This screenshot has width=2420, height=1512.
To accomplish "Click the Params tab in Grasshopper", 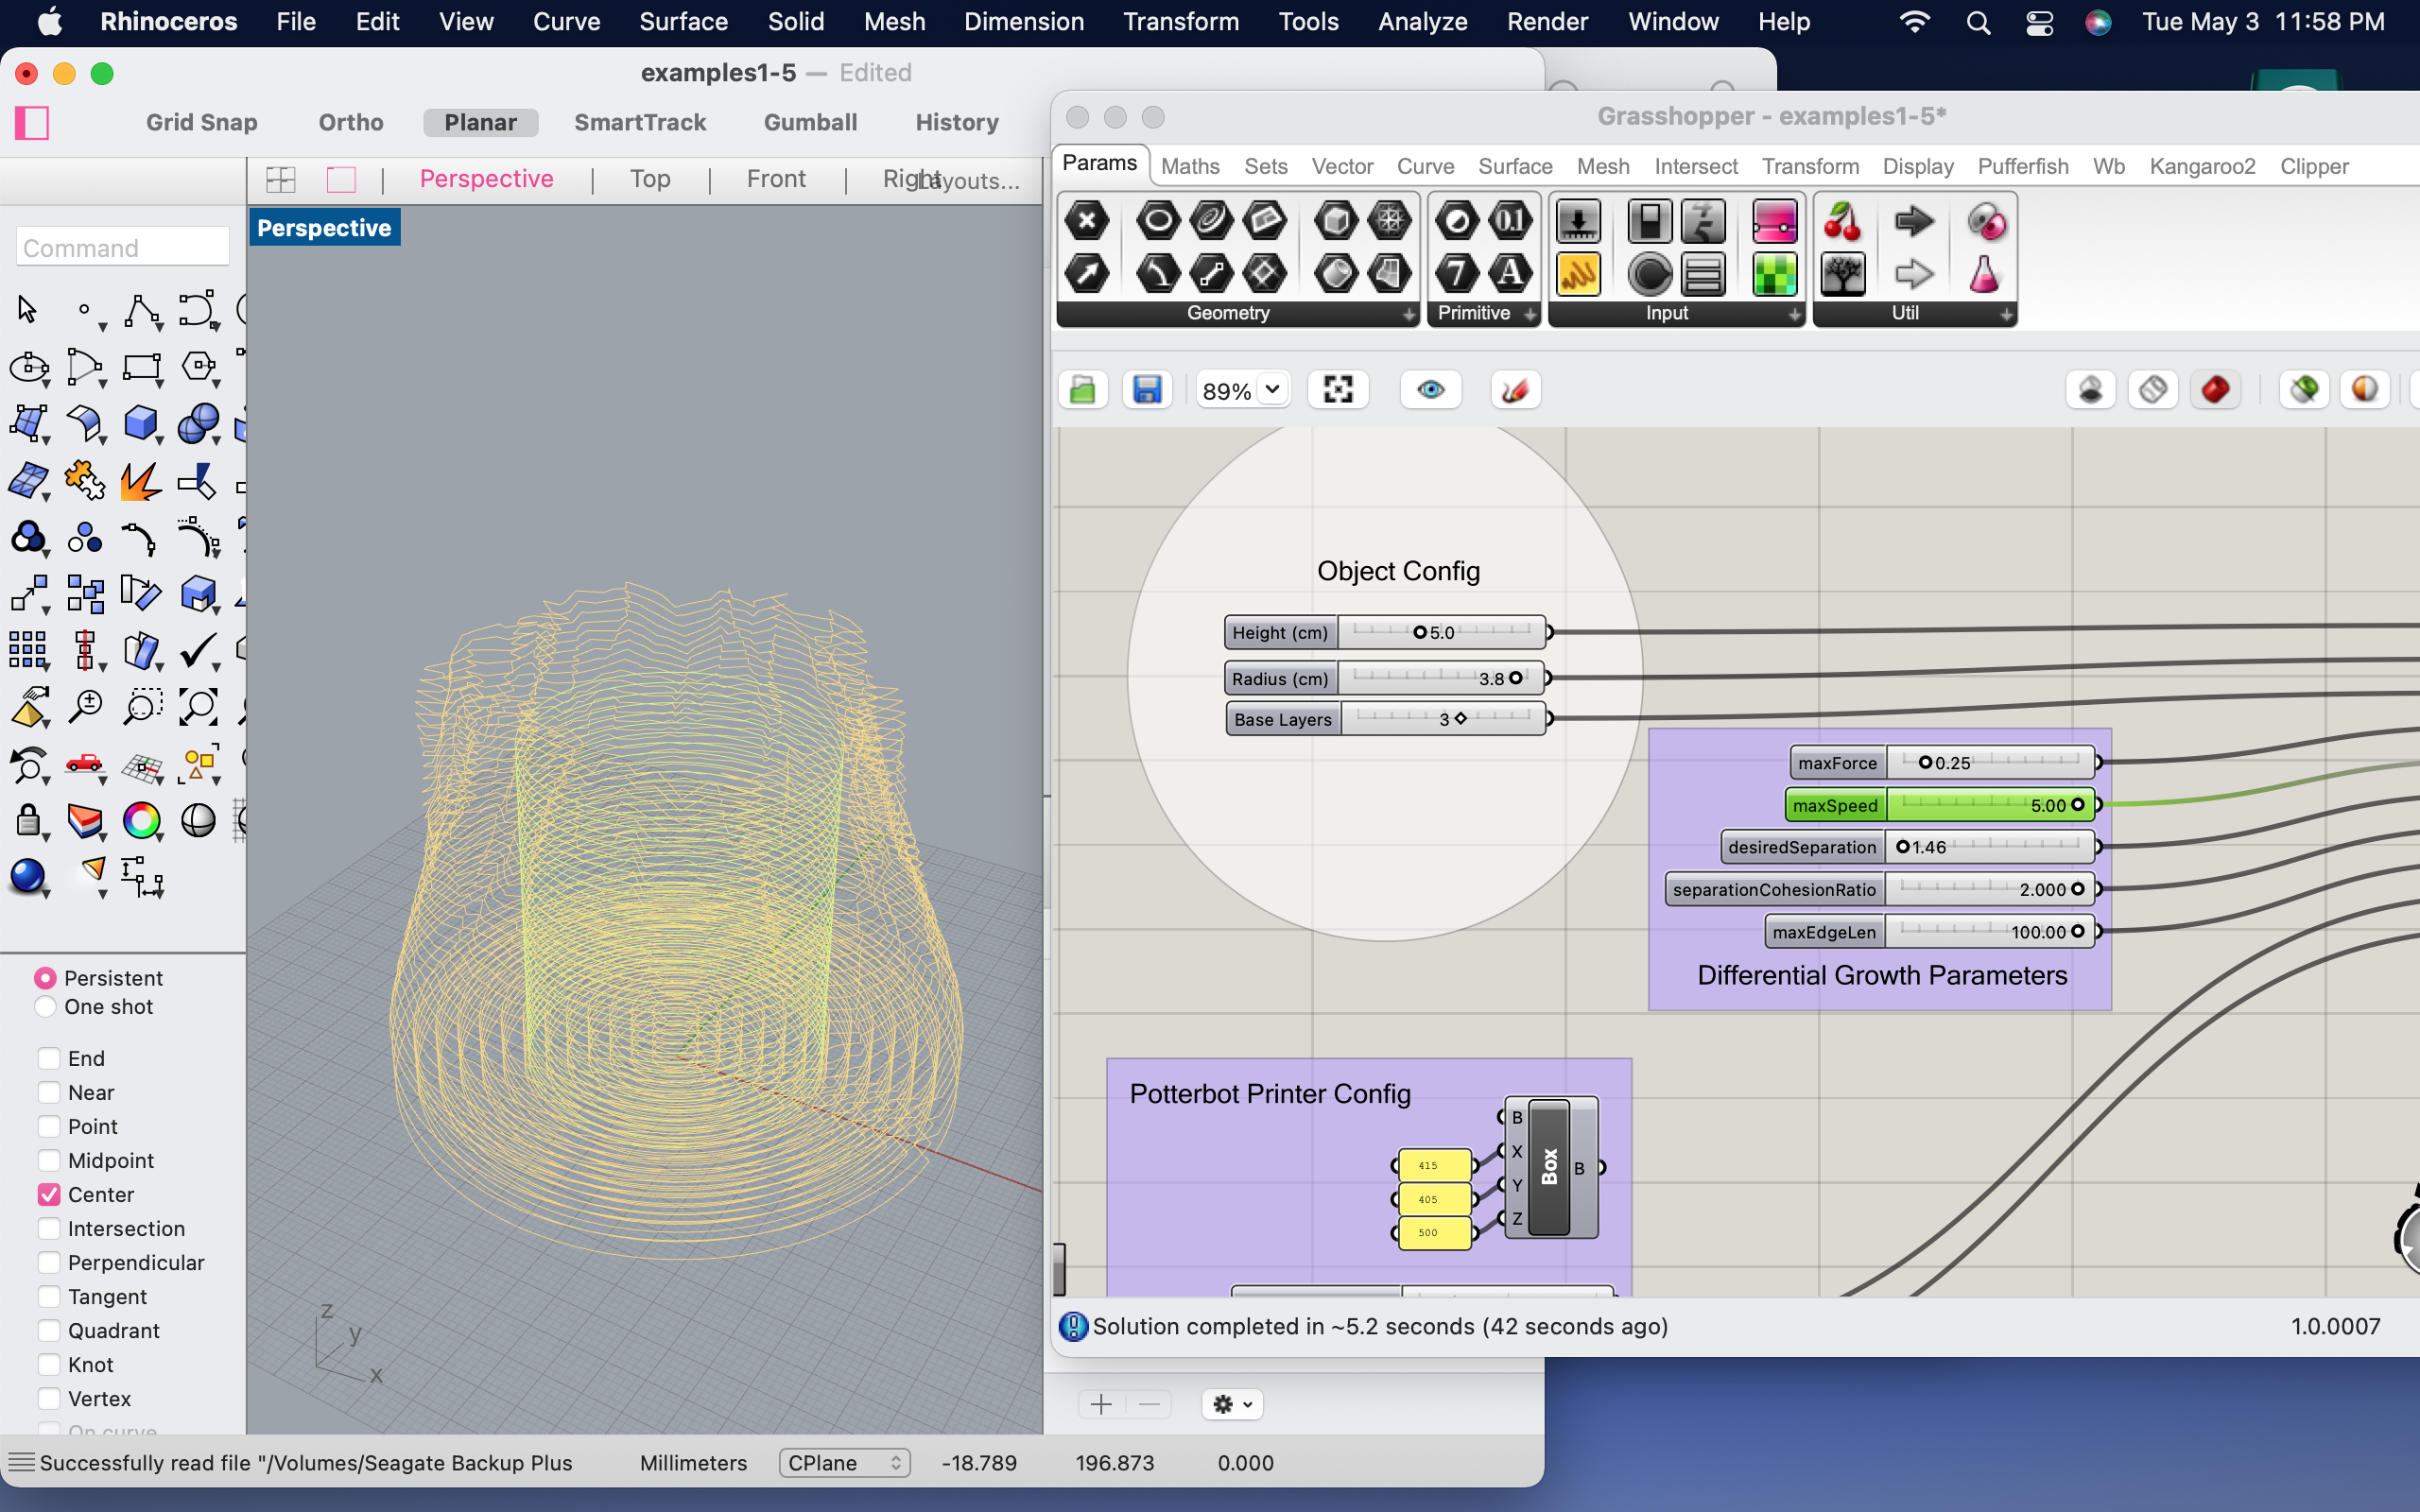I will point(1098,165).
